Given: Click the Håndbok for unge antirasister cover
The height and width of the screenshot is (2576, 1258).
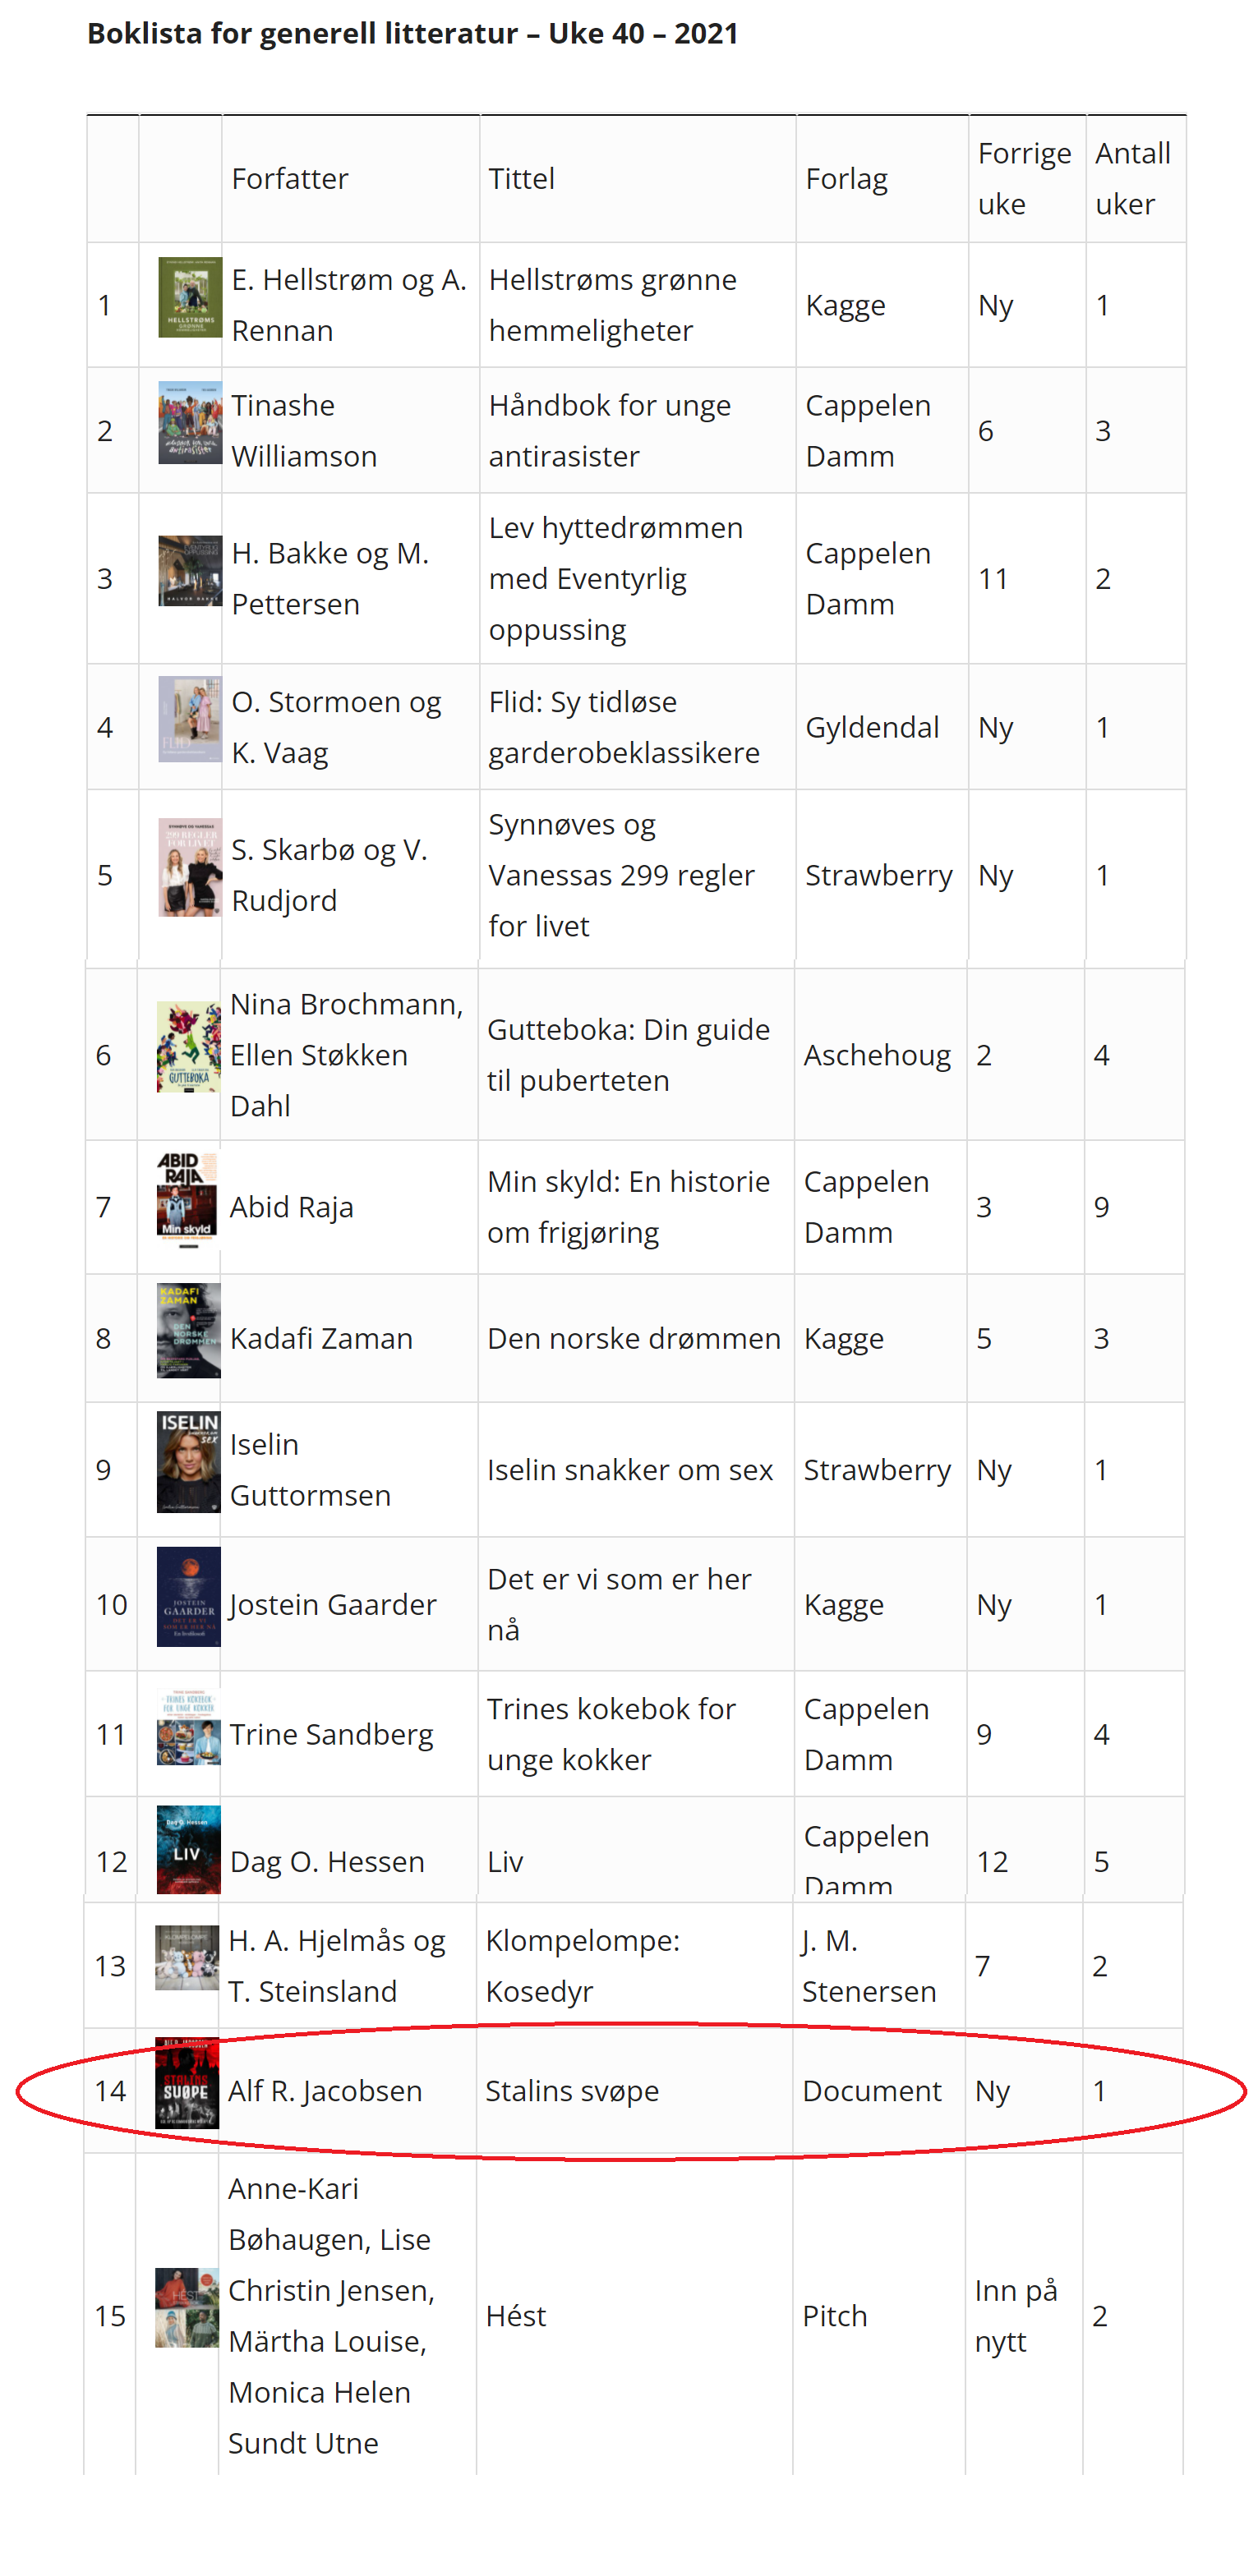Looking at the screenshot, I should [x=190, y=423].
